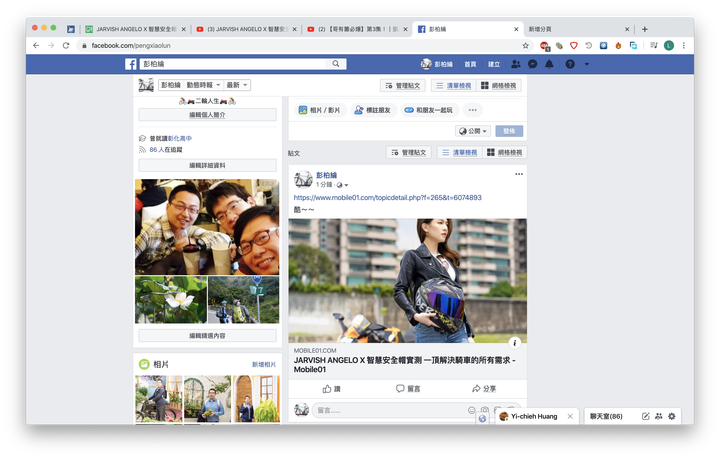Click 編輯個人簡介 button
This screenshot has width=720, height=459.
(208, 115)
